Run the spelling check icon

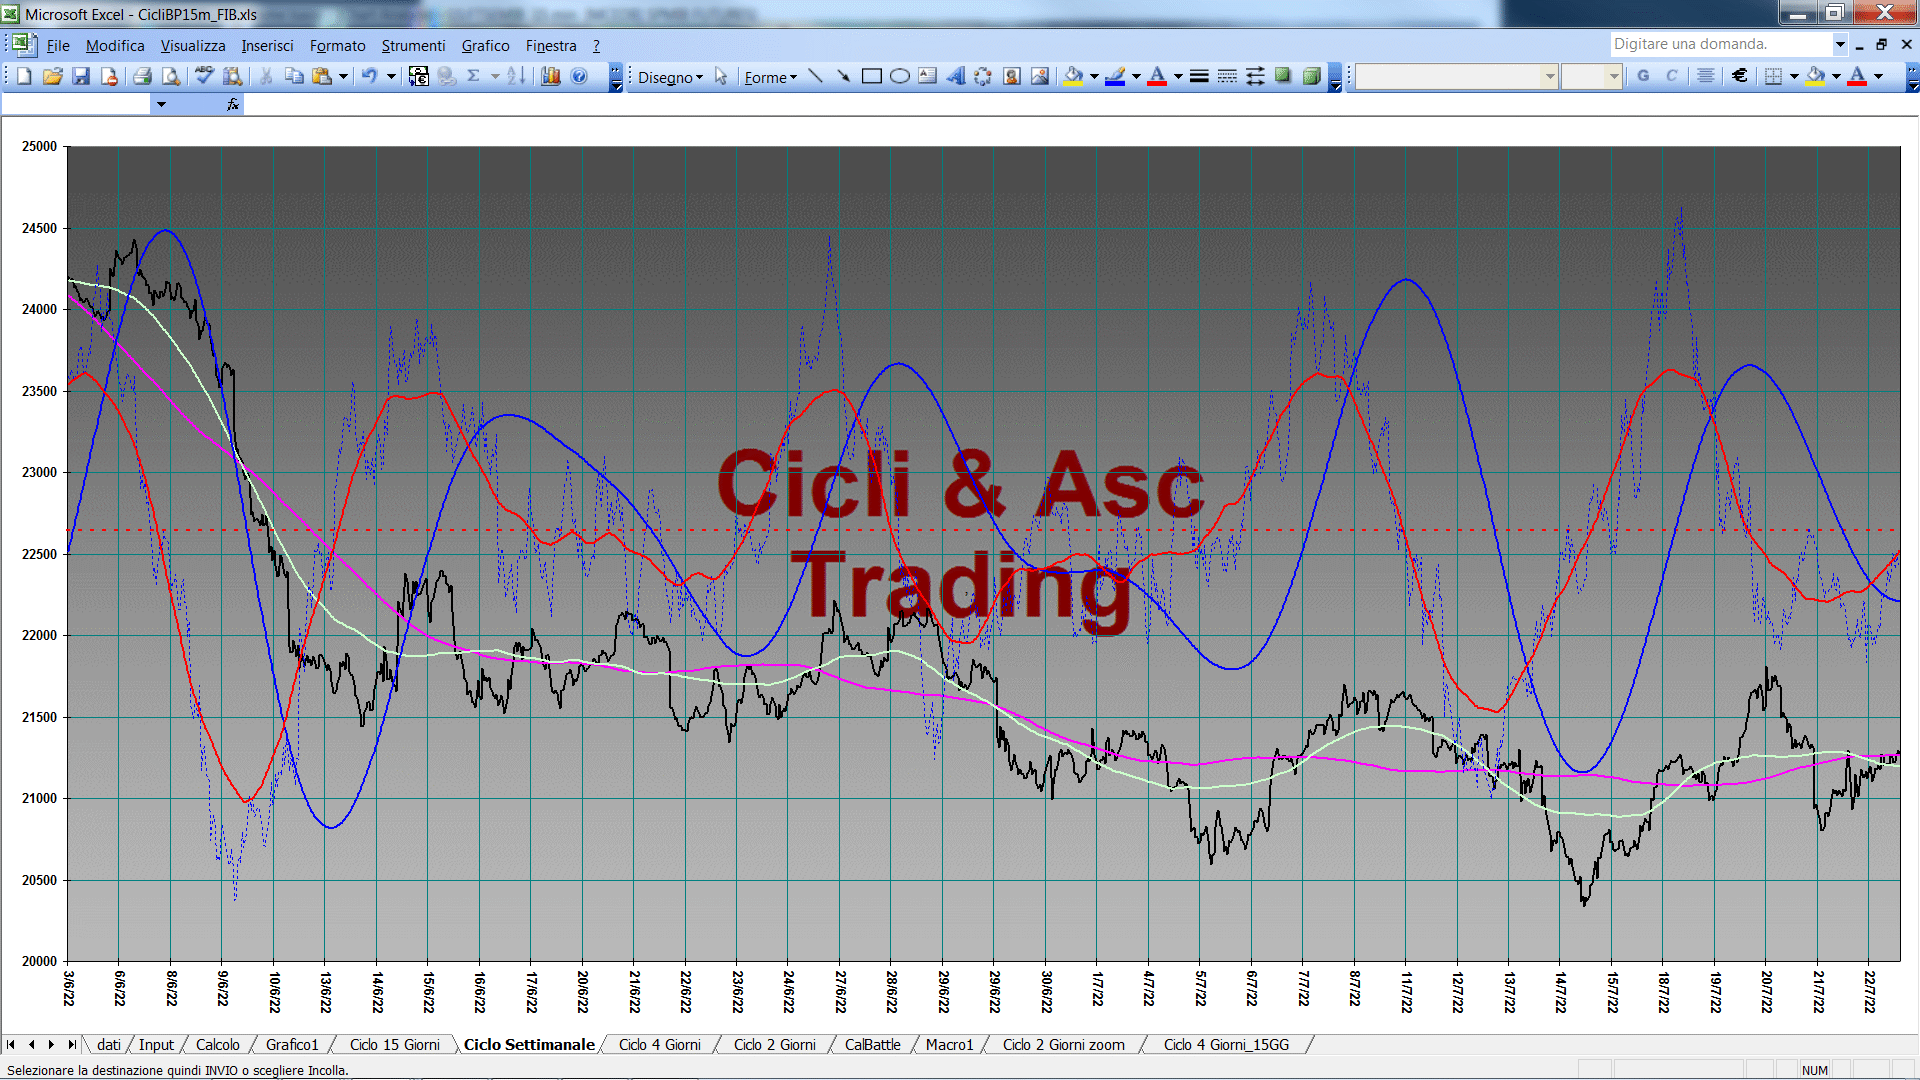click(x=204, y=76)
